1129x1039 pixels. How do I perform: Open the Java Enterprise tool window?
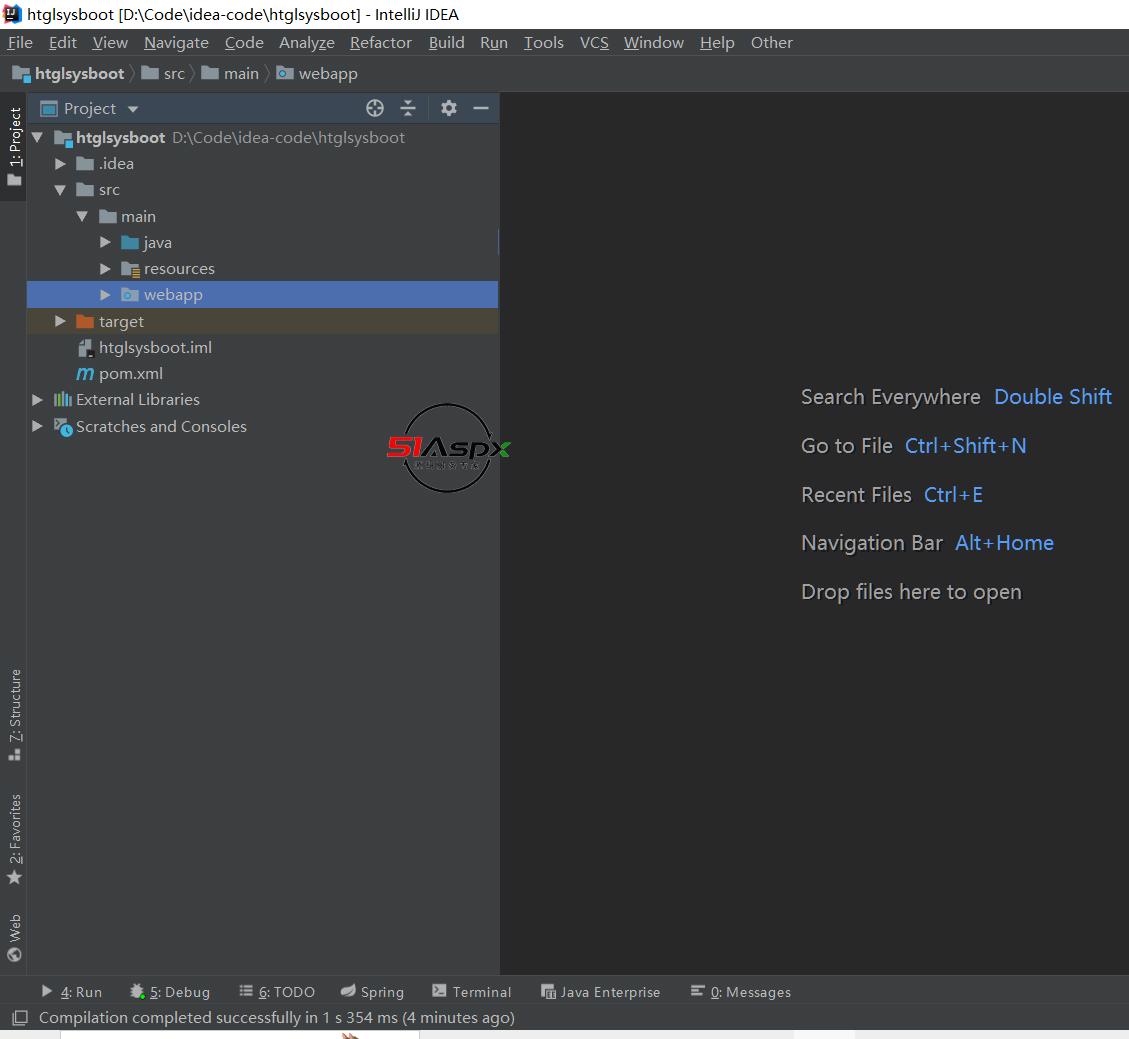[601, 991]
